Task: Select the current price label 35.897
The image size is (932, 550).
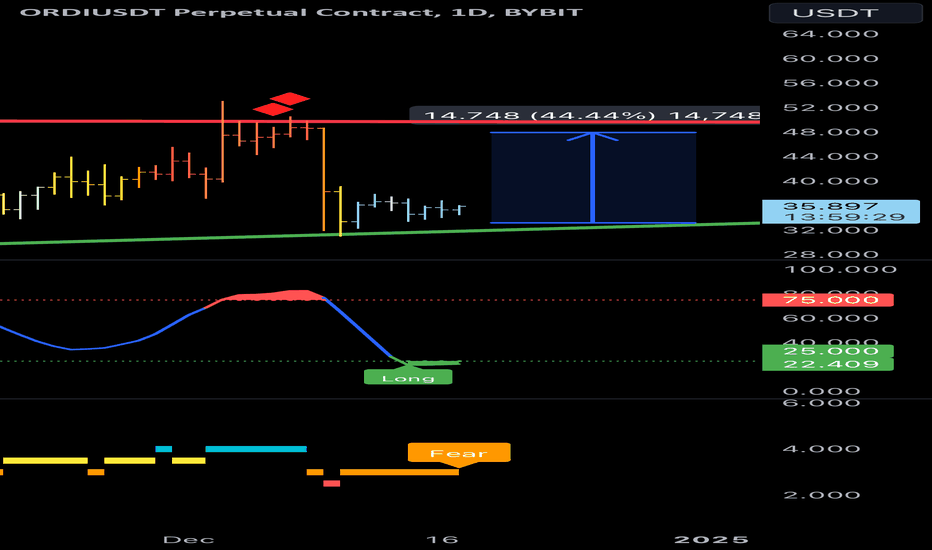Action: pyautogui.click(x=830, y=206)
